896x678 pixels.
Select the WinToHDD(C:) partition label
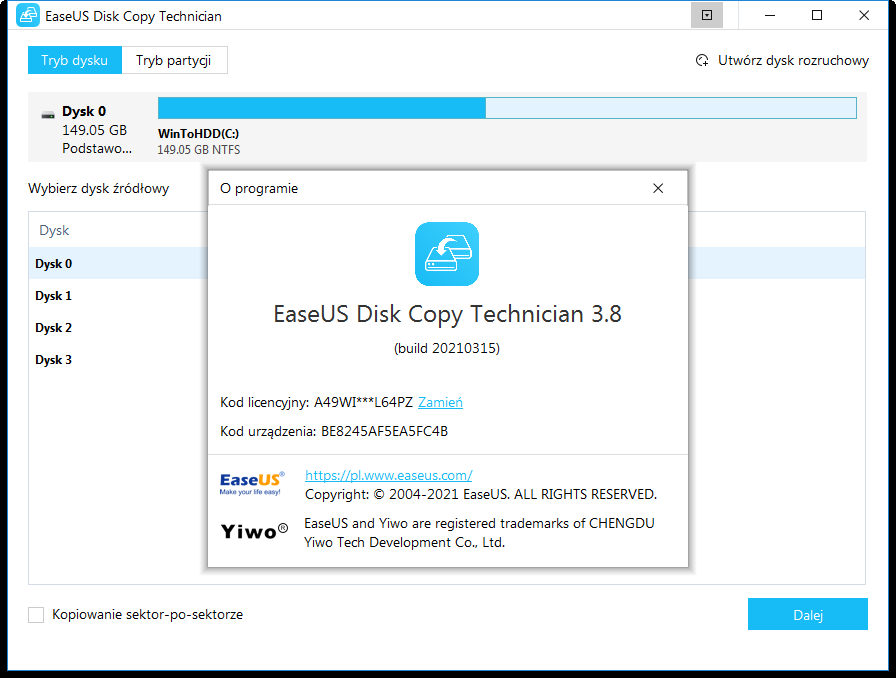coord(198,134)
